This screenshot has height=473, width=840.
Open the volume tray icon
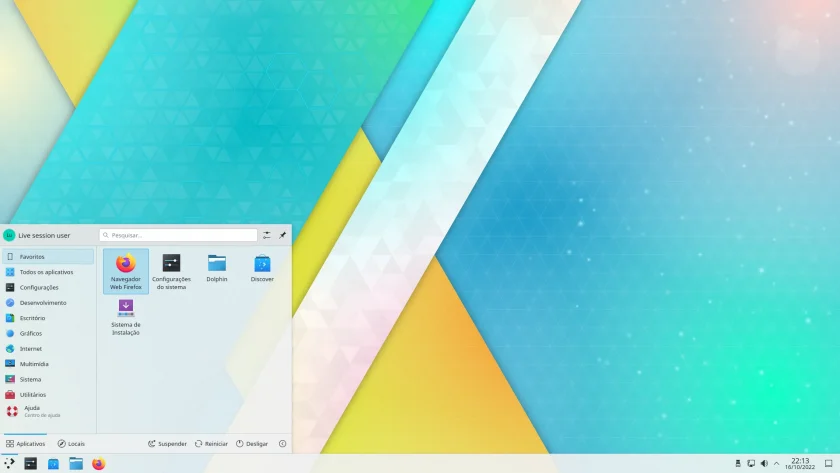coord(764,463)
